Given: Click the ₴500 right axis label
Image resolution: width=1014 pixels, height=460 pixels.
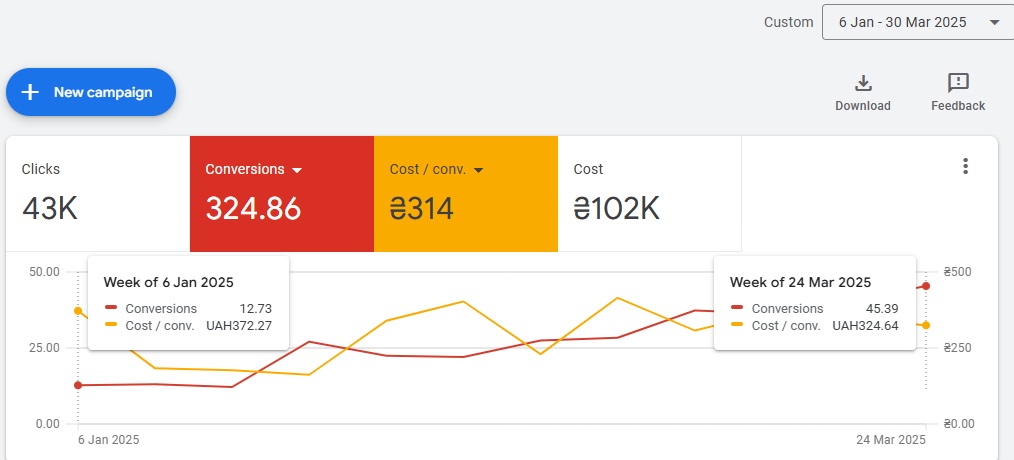Looking at the screenshot, I should click(957, 272).
